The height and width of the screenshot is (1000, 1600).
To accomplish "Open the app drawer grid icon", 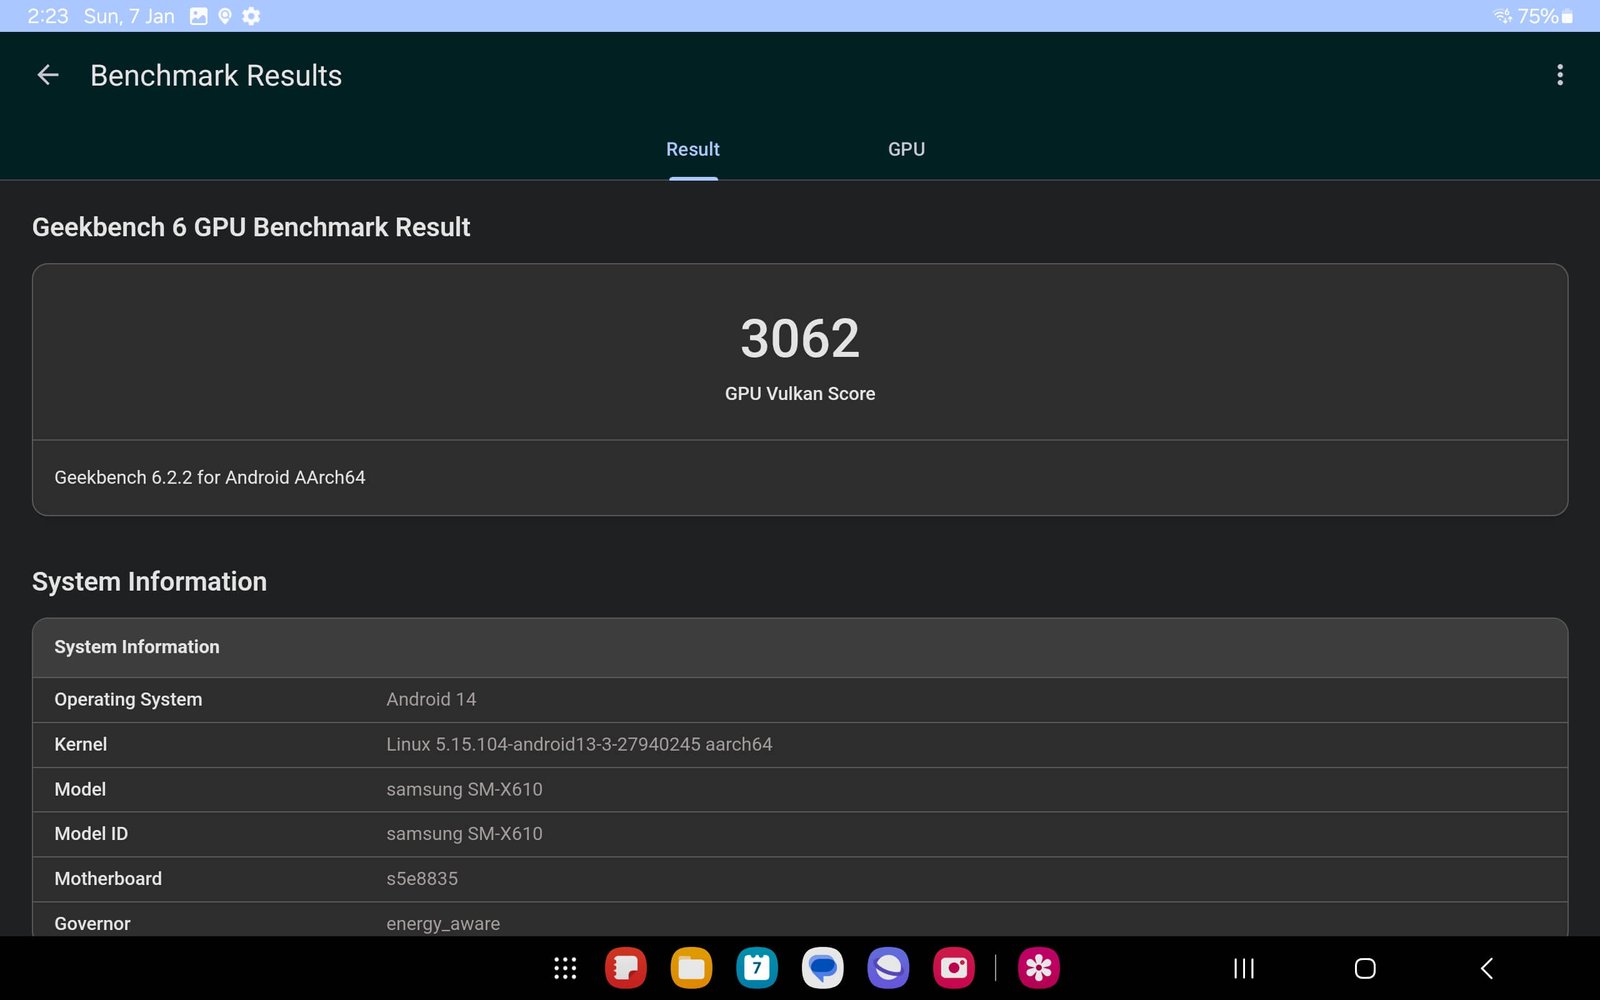I will click(x=565, y=968).
